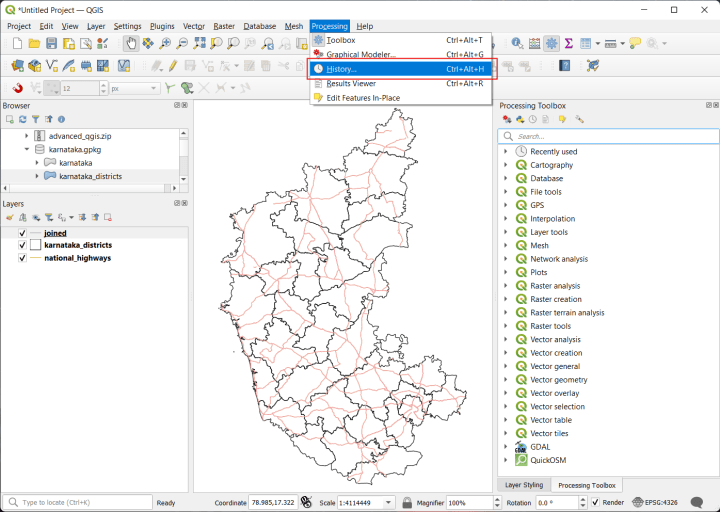Expand the Cartography algorithms group
The width and height of the screenshot is (720, 512).
(506, 165)
